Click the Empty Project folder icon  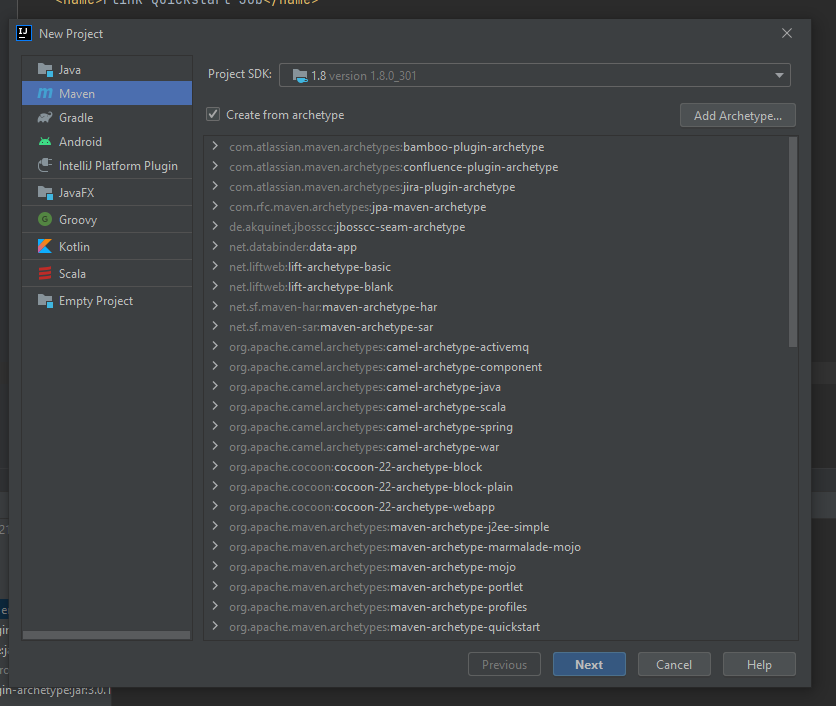coord(45,301)
